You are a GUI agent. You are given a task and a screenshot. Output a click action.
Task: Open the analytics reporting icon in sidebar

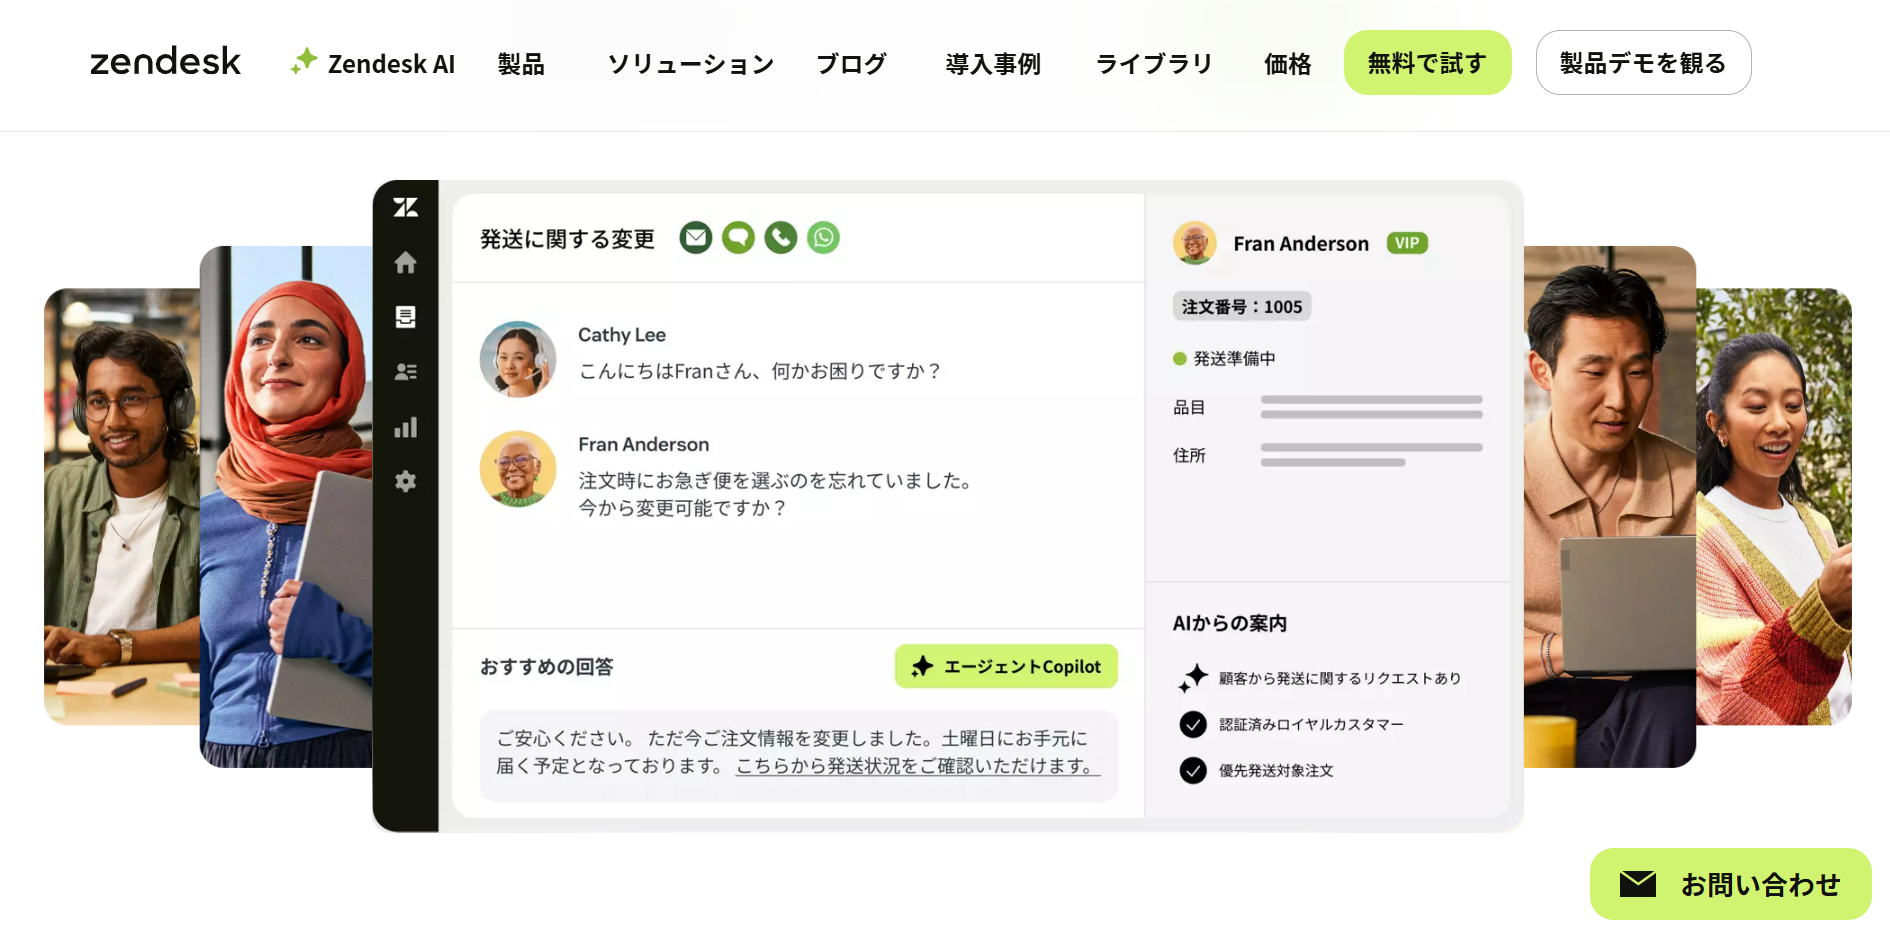pyautogui.click(x=406, y=427)
